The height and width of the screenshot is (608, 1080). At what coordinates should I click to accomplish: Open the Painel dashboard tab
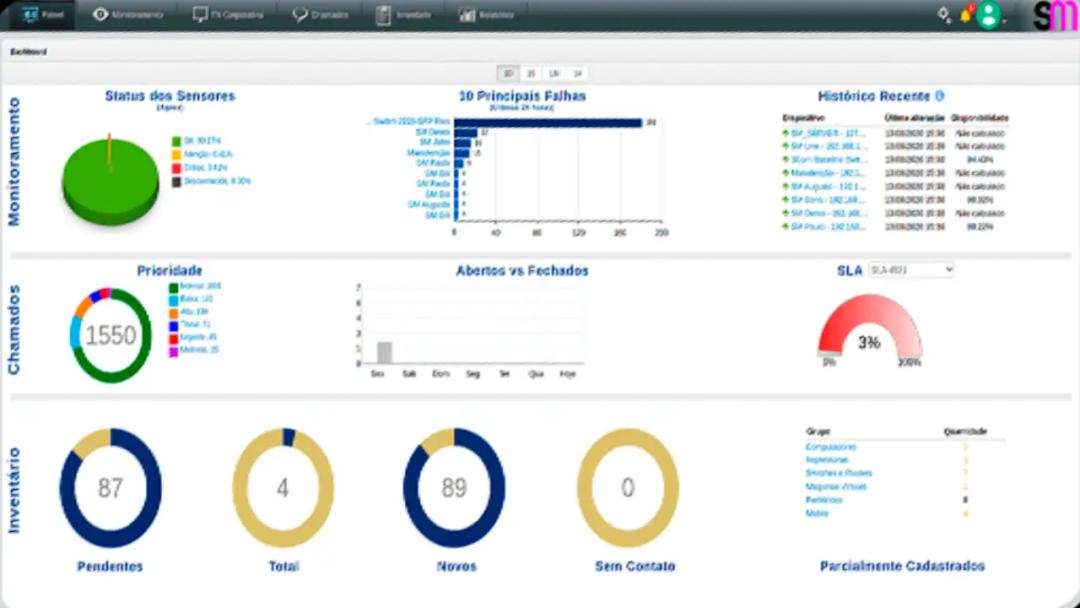pyautogui.click(x=44, y=15)
